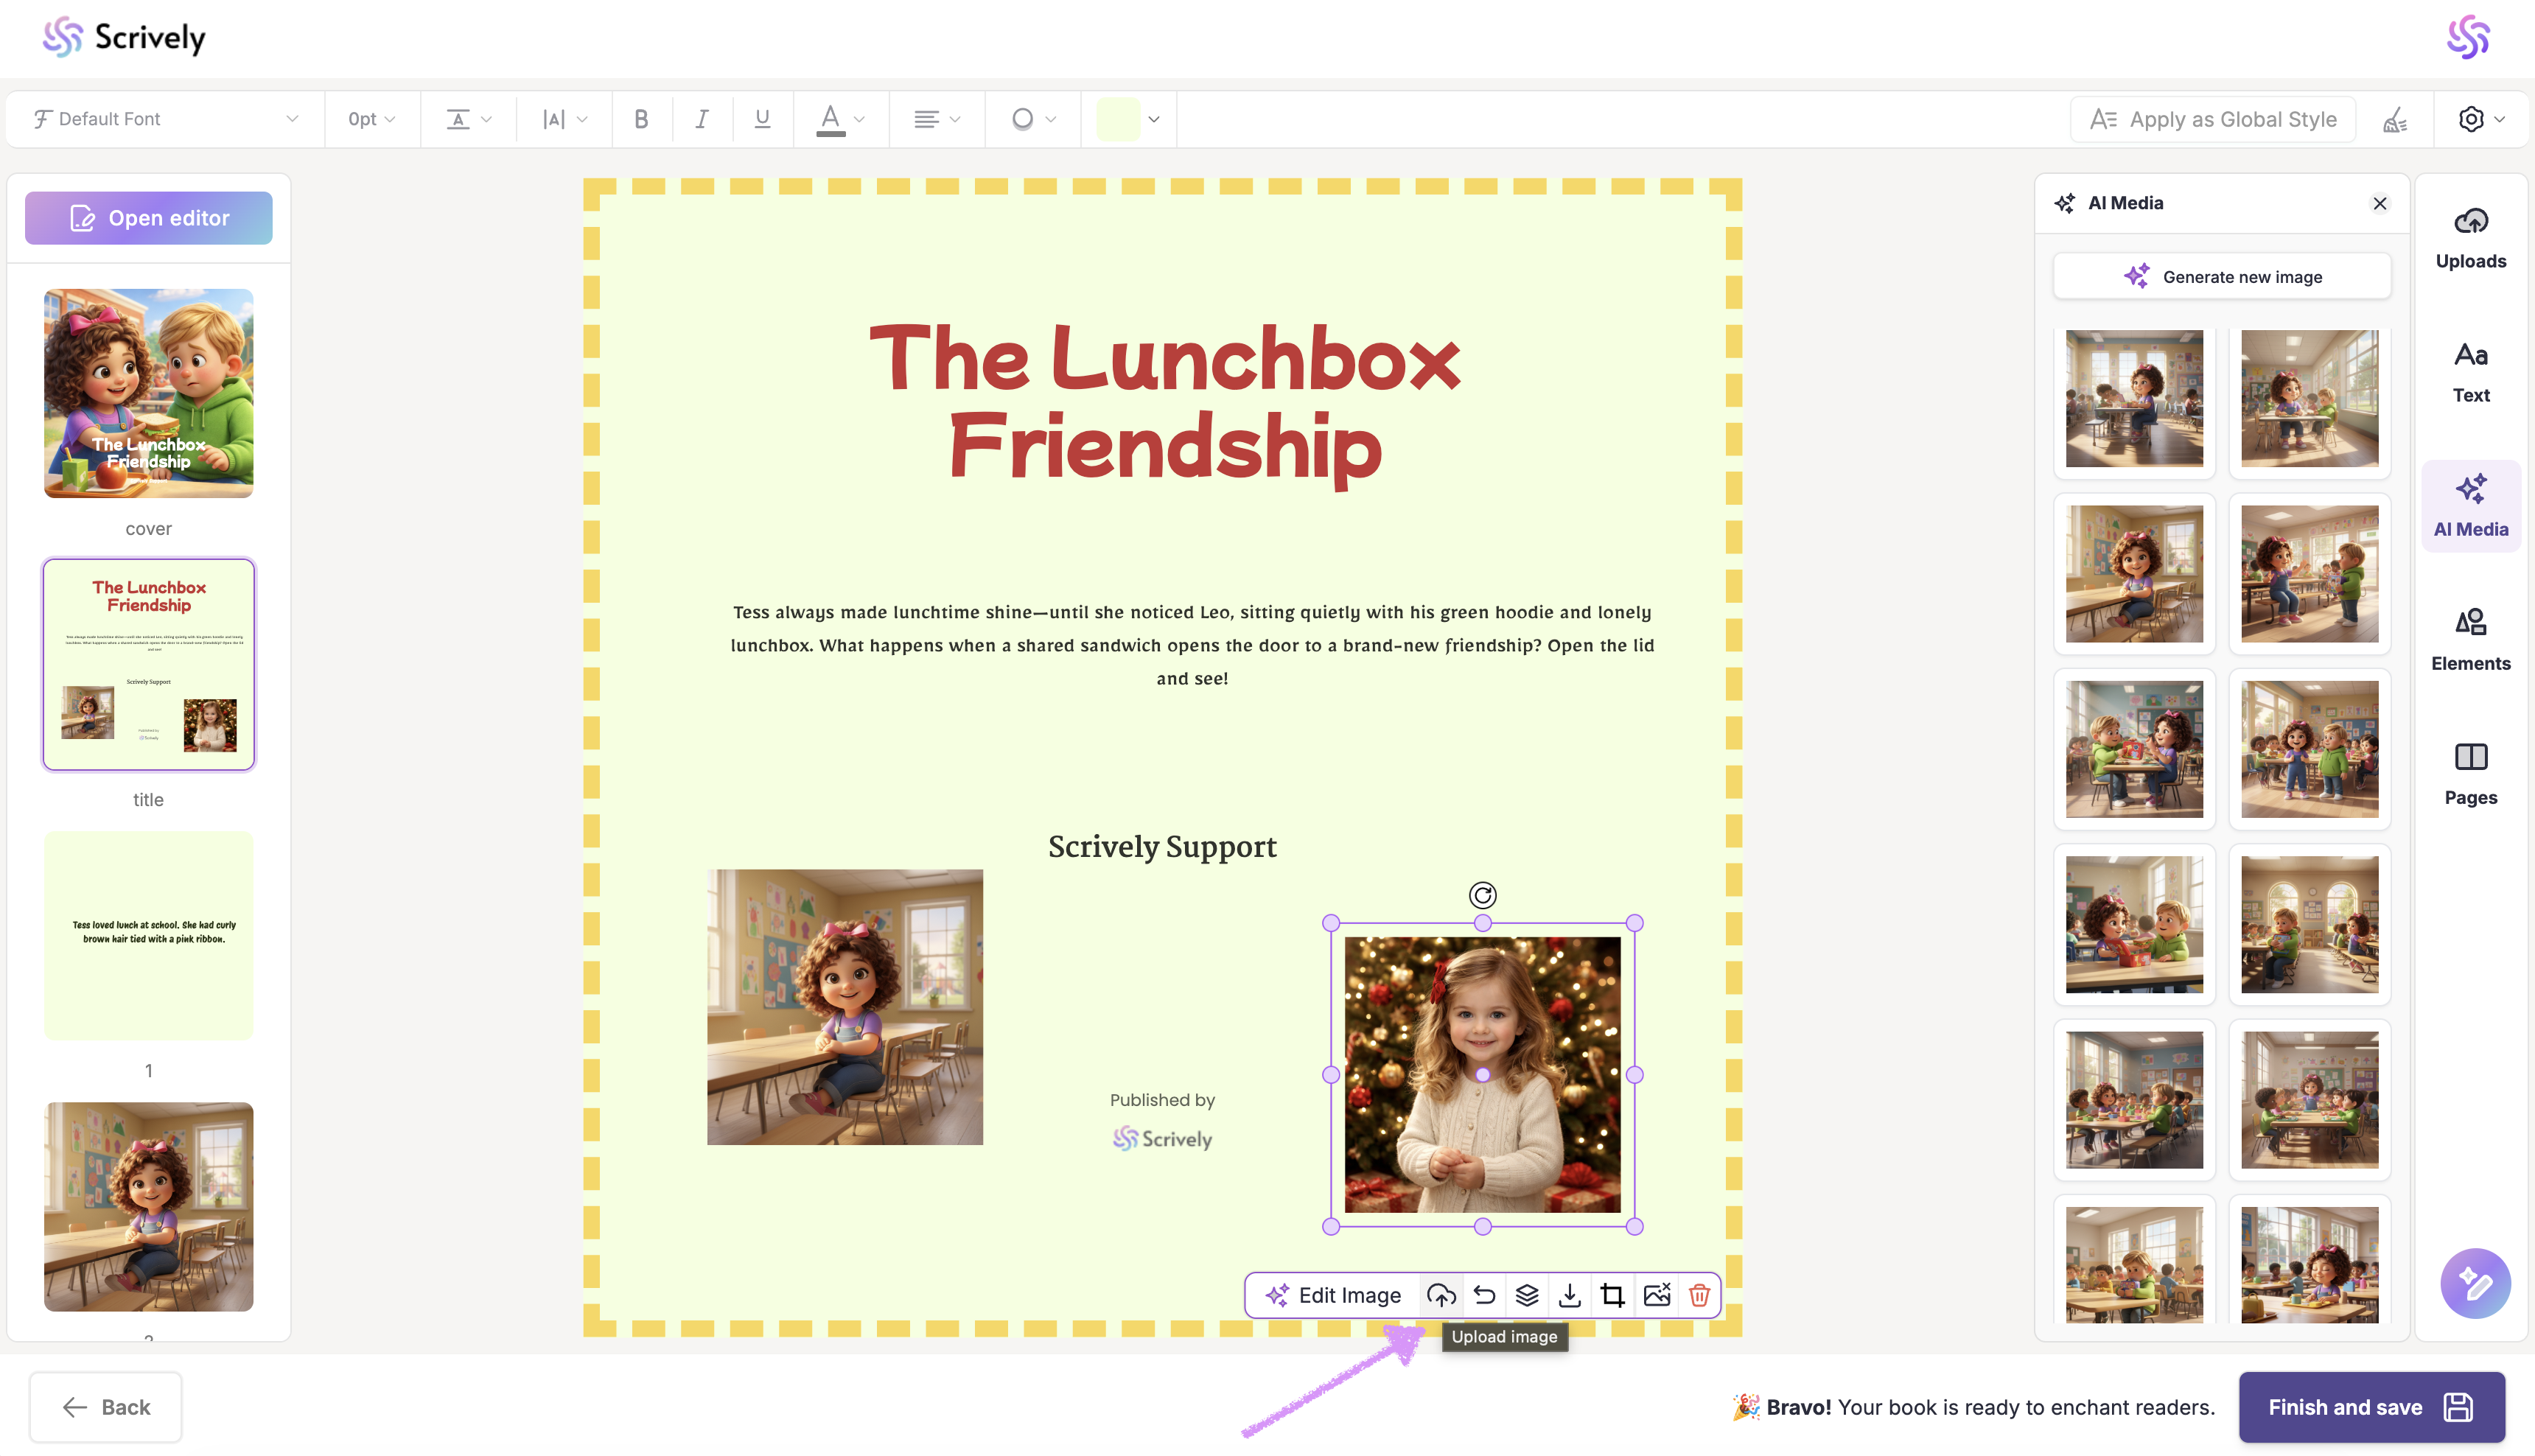Click the crop icon in image toolbar
Screen dimensions: 2535x1456
tap(1612, 1295)
